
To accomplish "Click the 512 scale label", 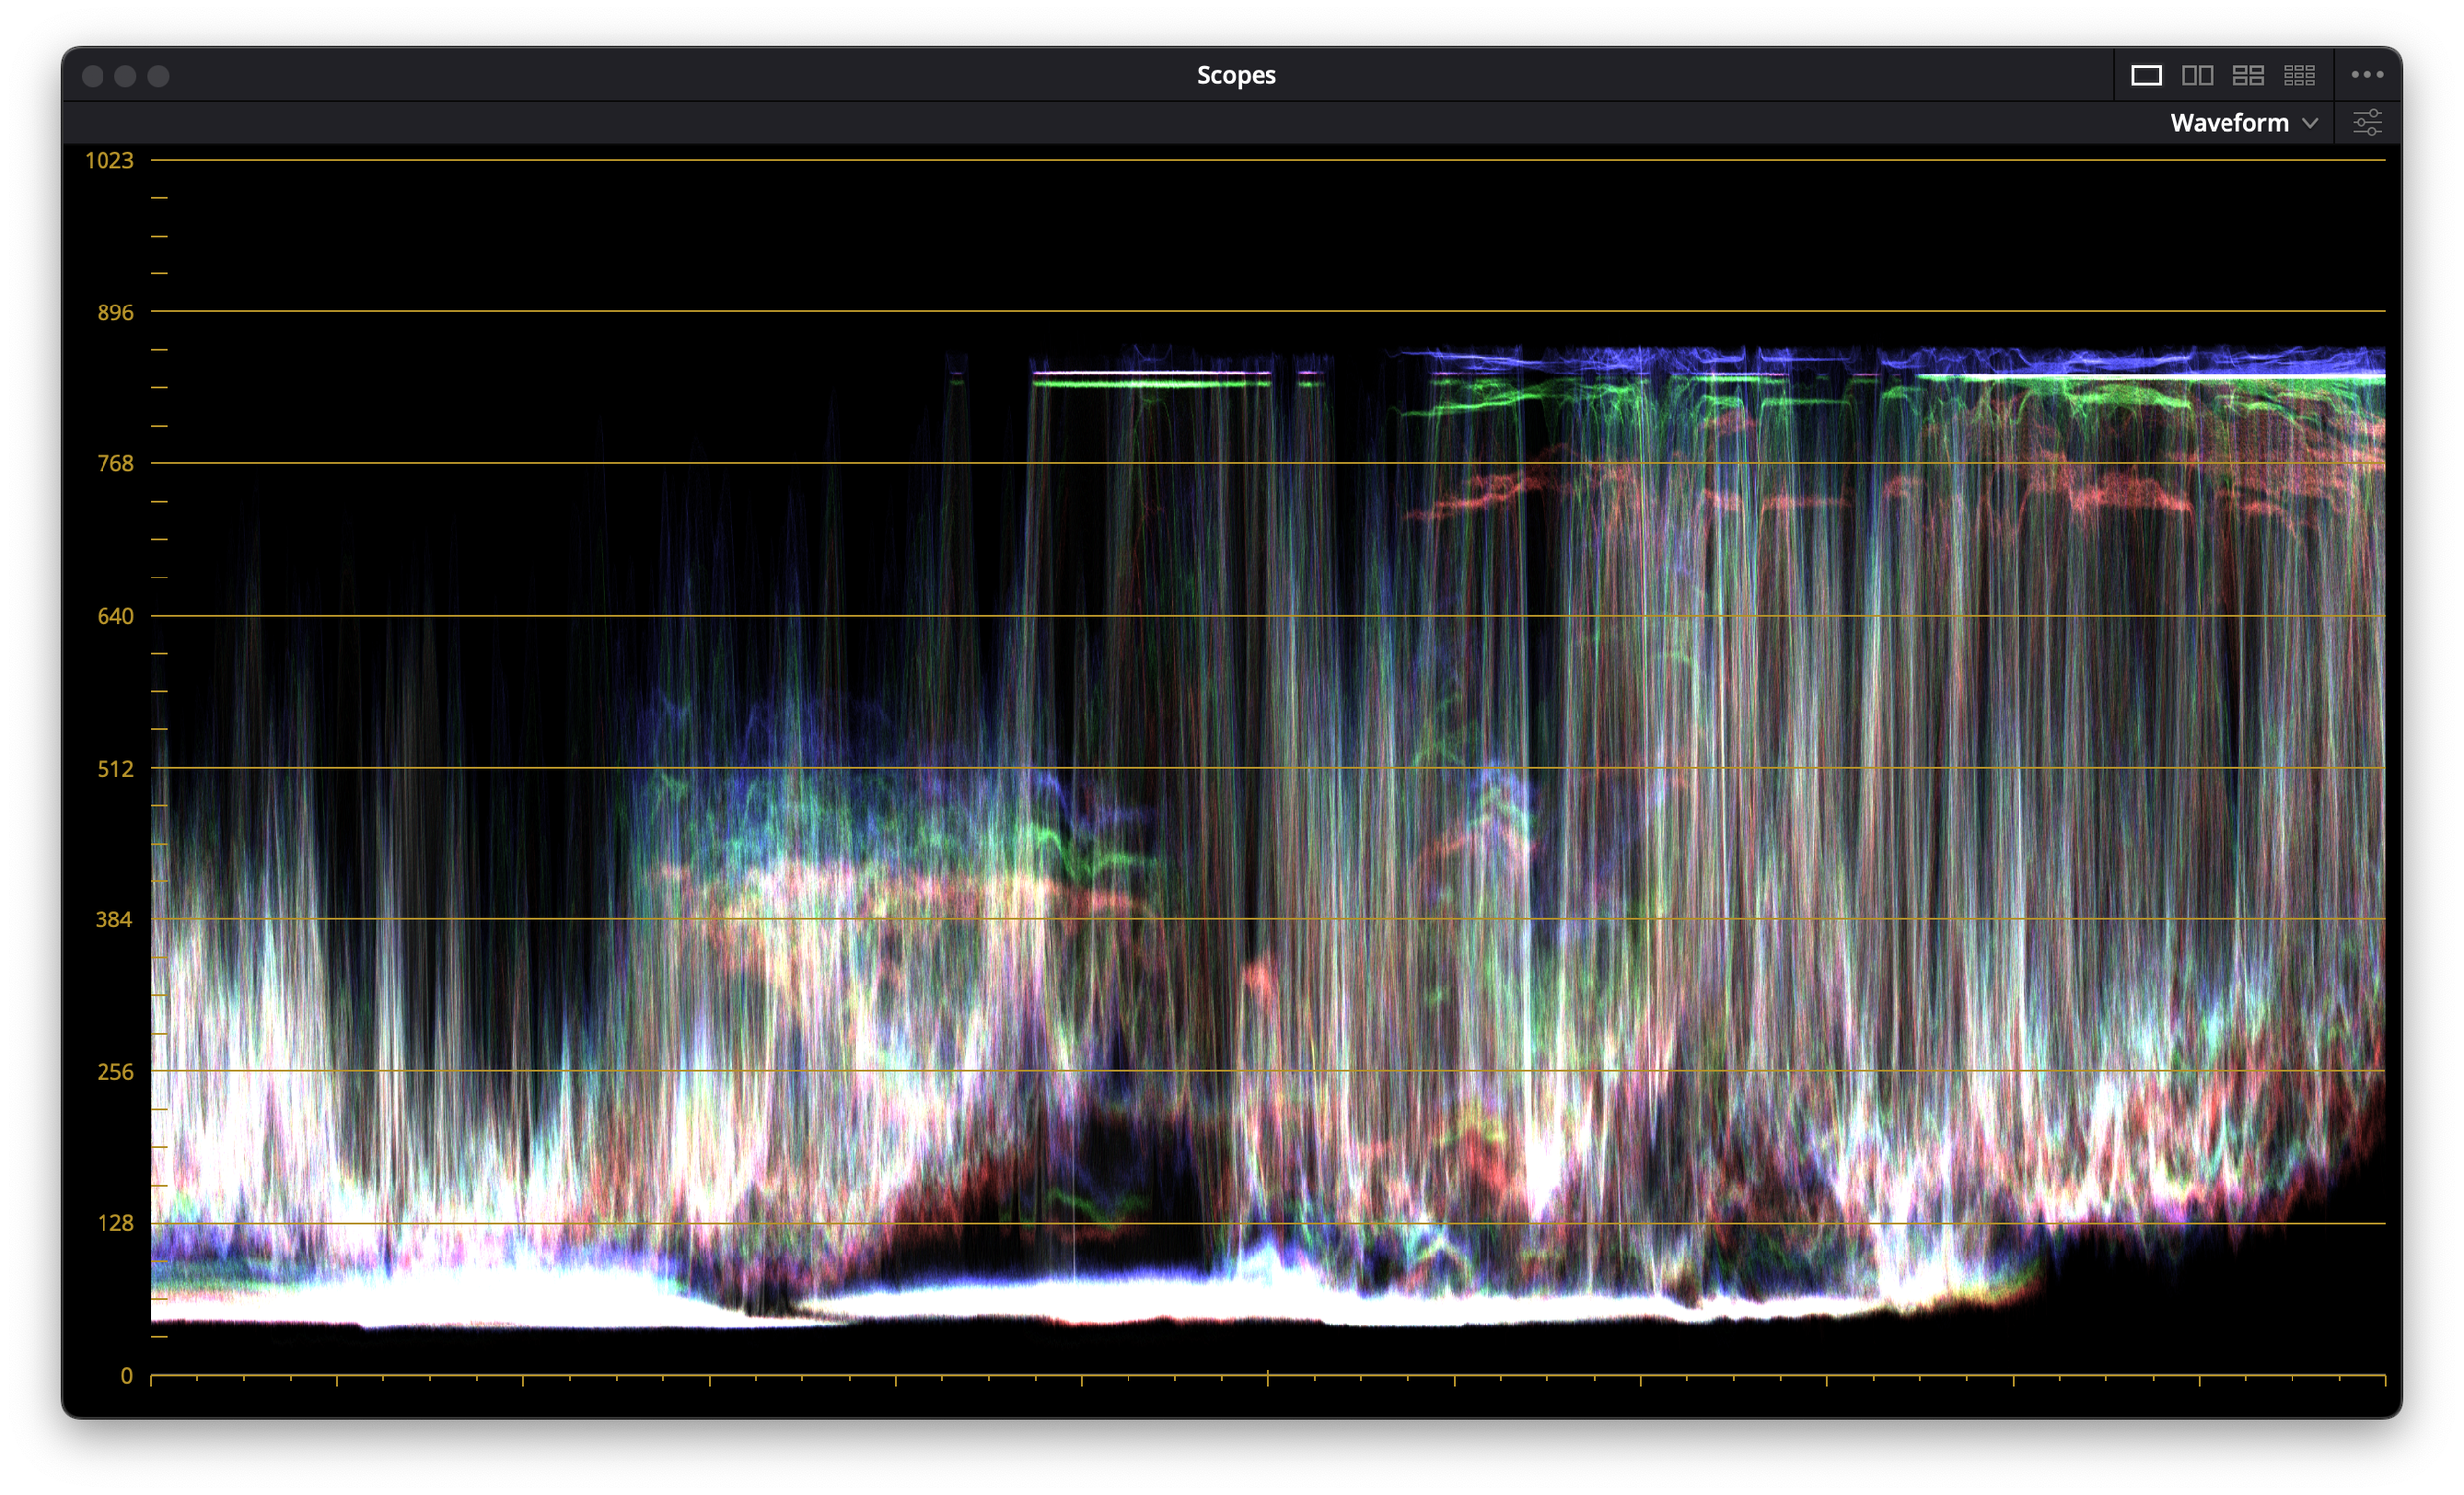I will [x=115, y=768].
